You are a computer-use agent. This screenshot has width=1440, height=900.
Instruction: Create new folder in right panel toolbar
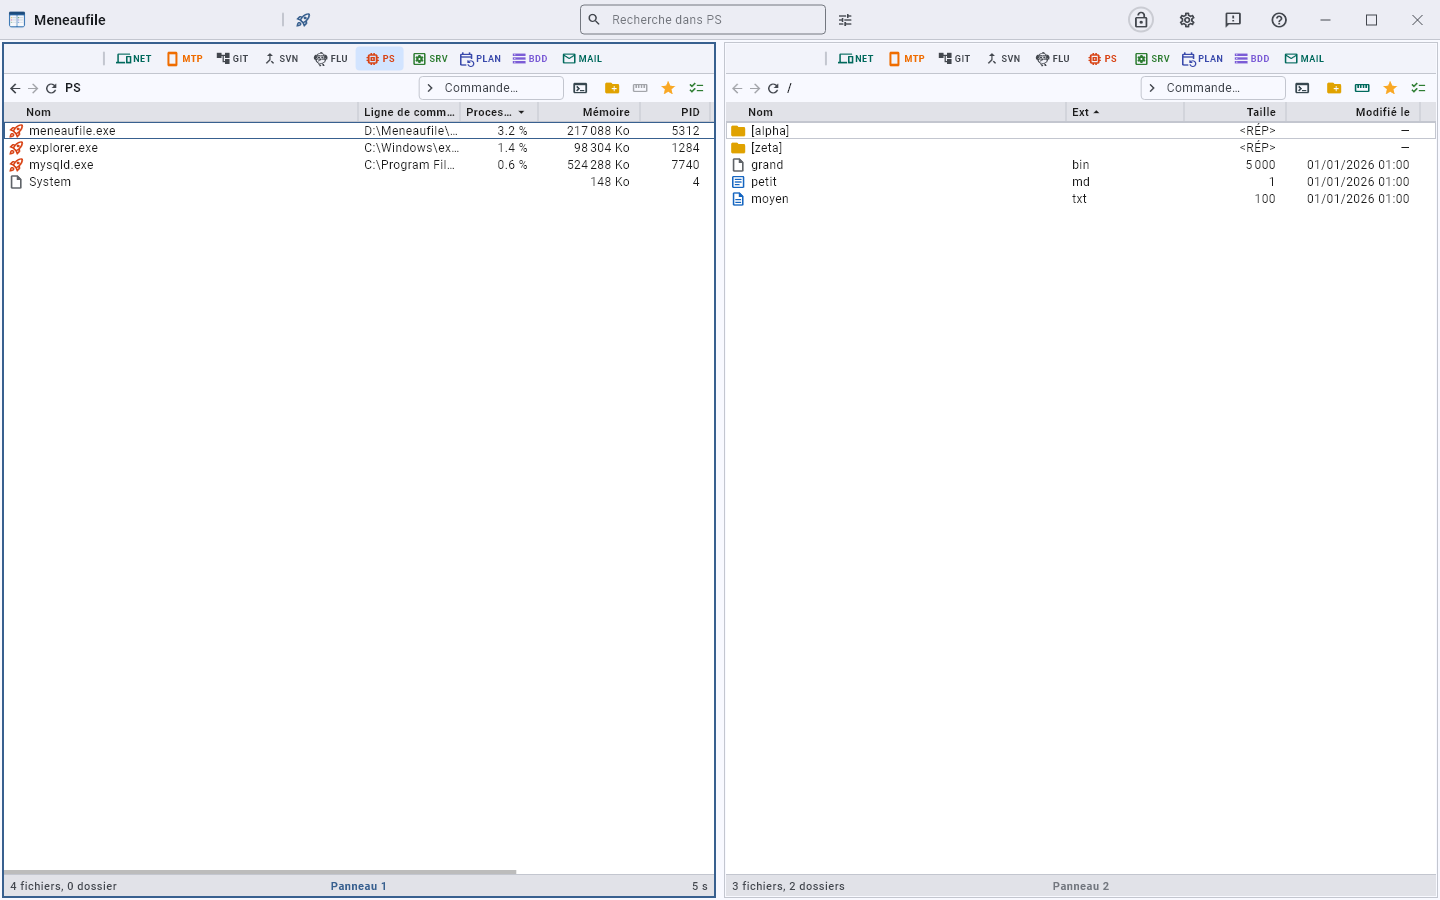click(1334, 88)
